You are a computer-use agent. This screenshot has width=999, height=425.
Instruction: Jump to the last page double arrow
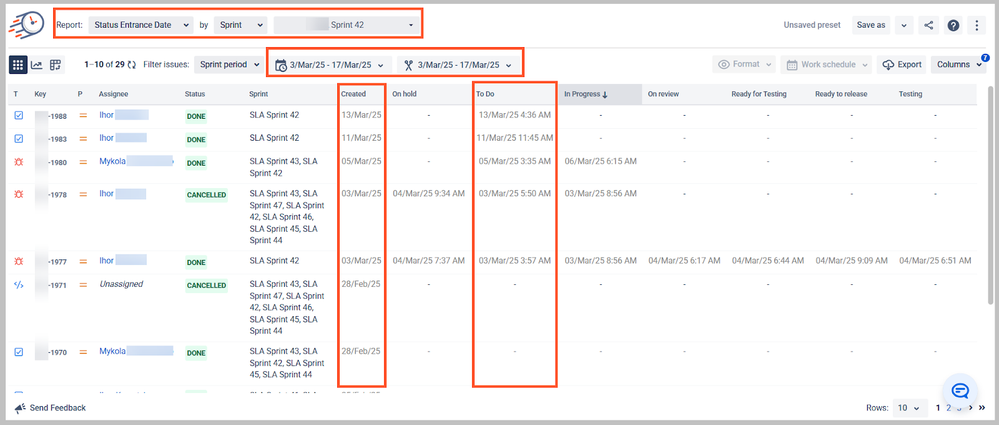tap(981, 408)
